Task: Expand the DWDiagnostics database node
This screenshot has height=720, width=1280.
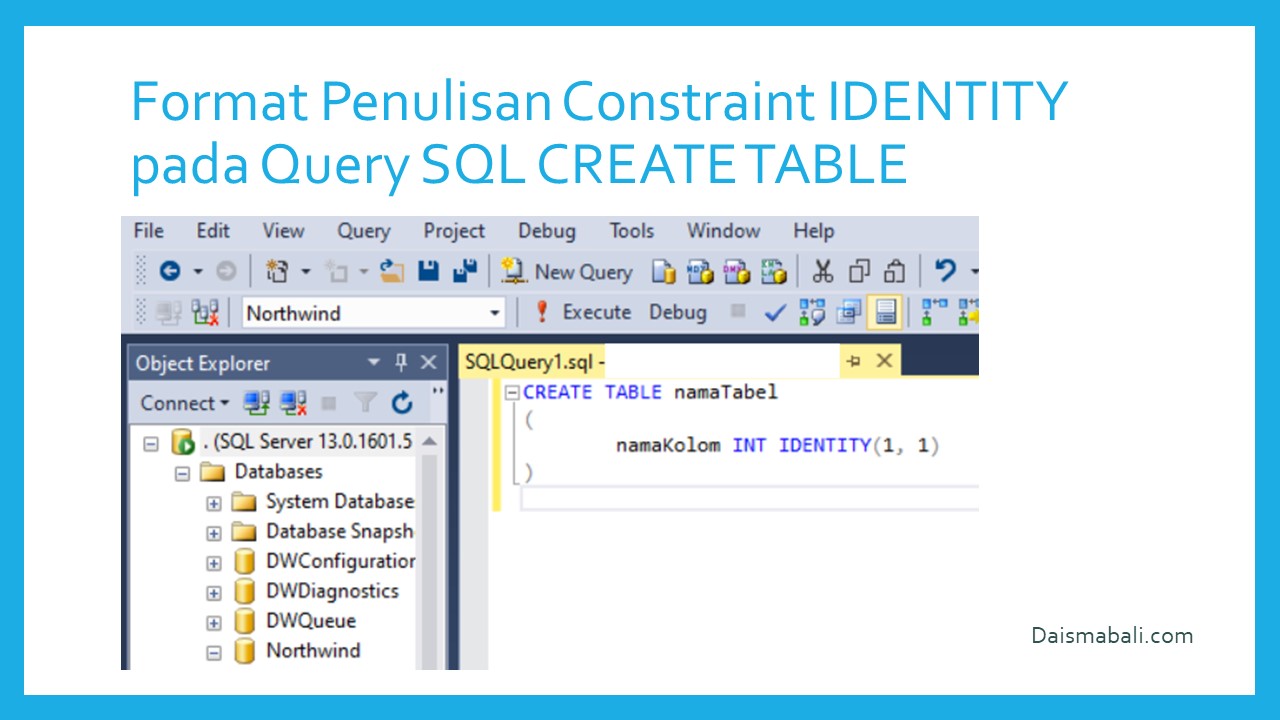Action: pos(213,592)
